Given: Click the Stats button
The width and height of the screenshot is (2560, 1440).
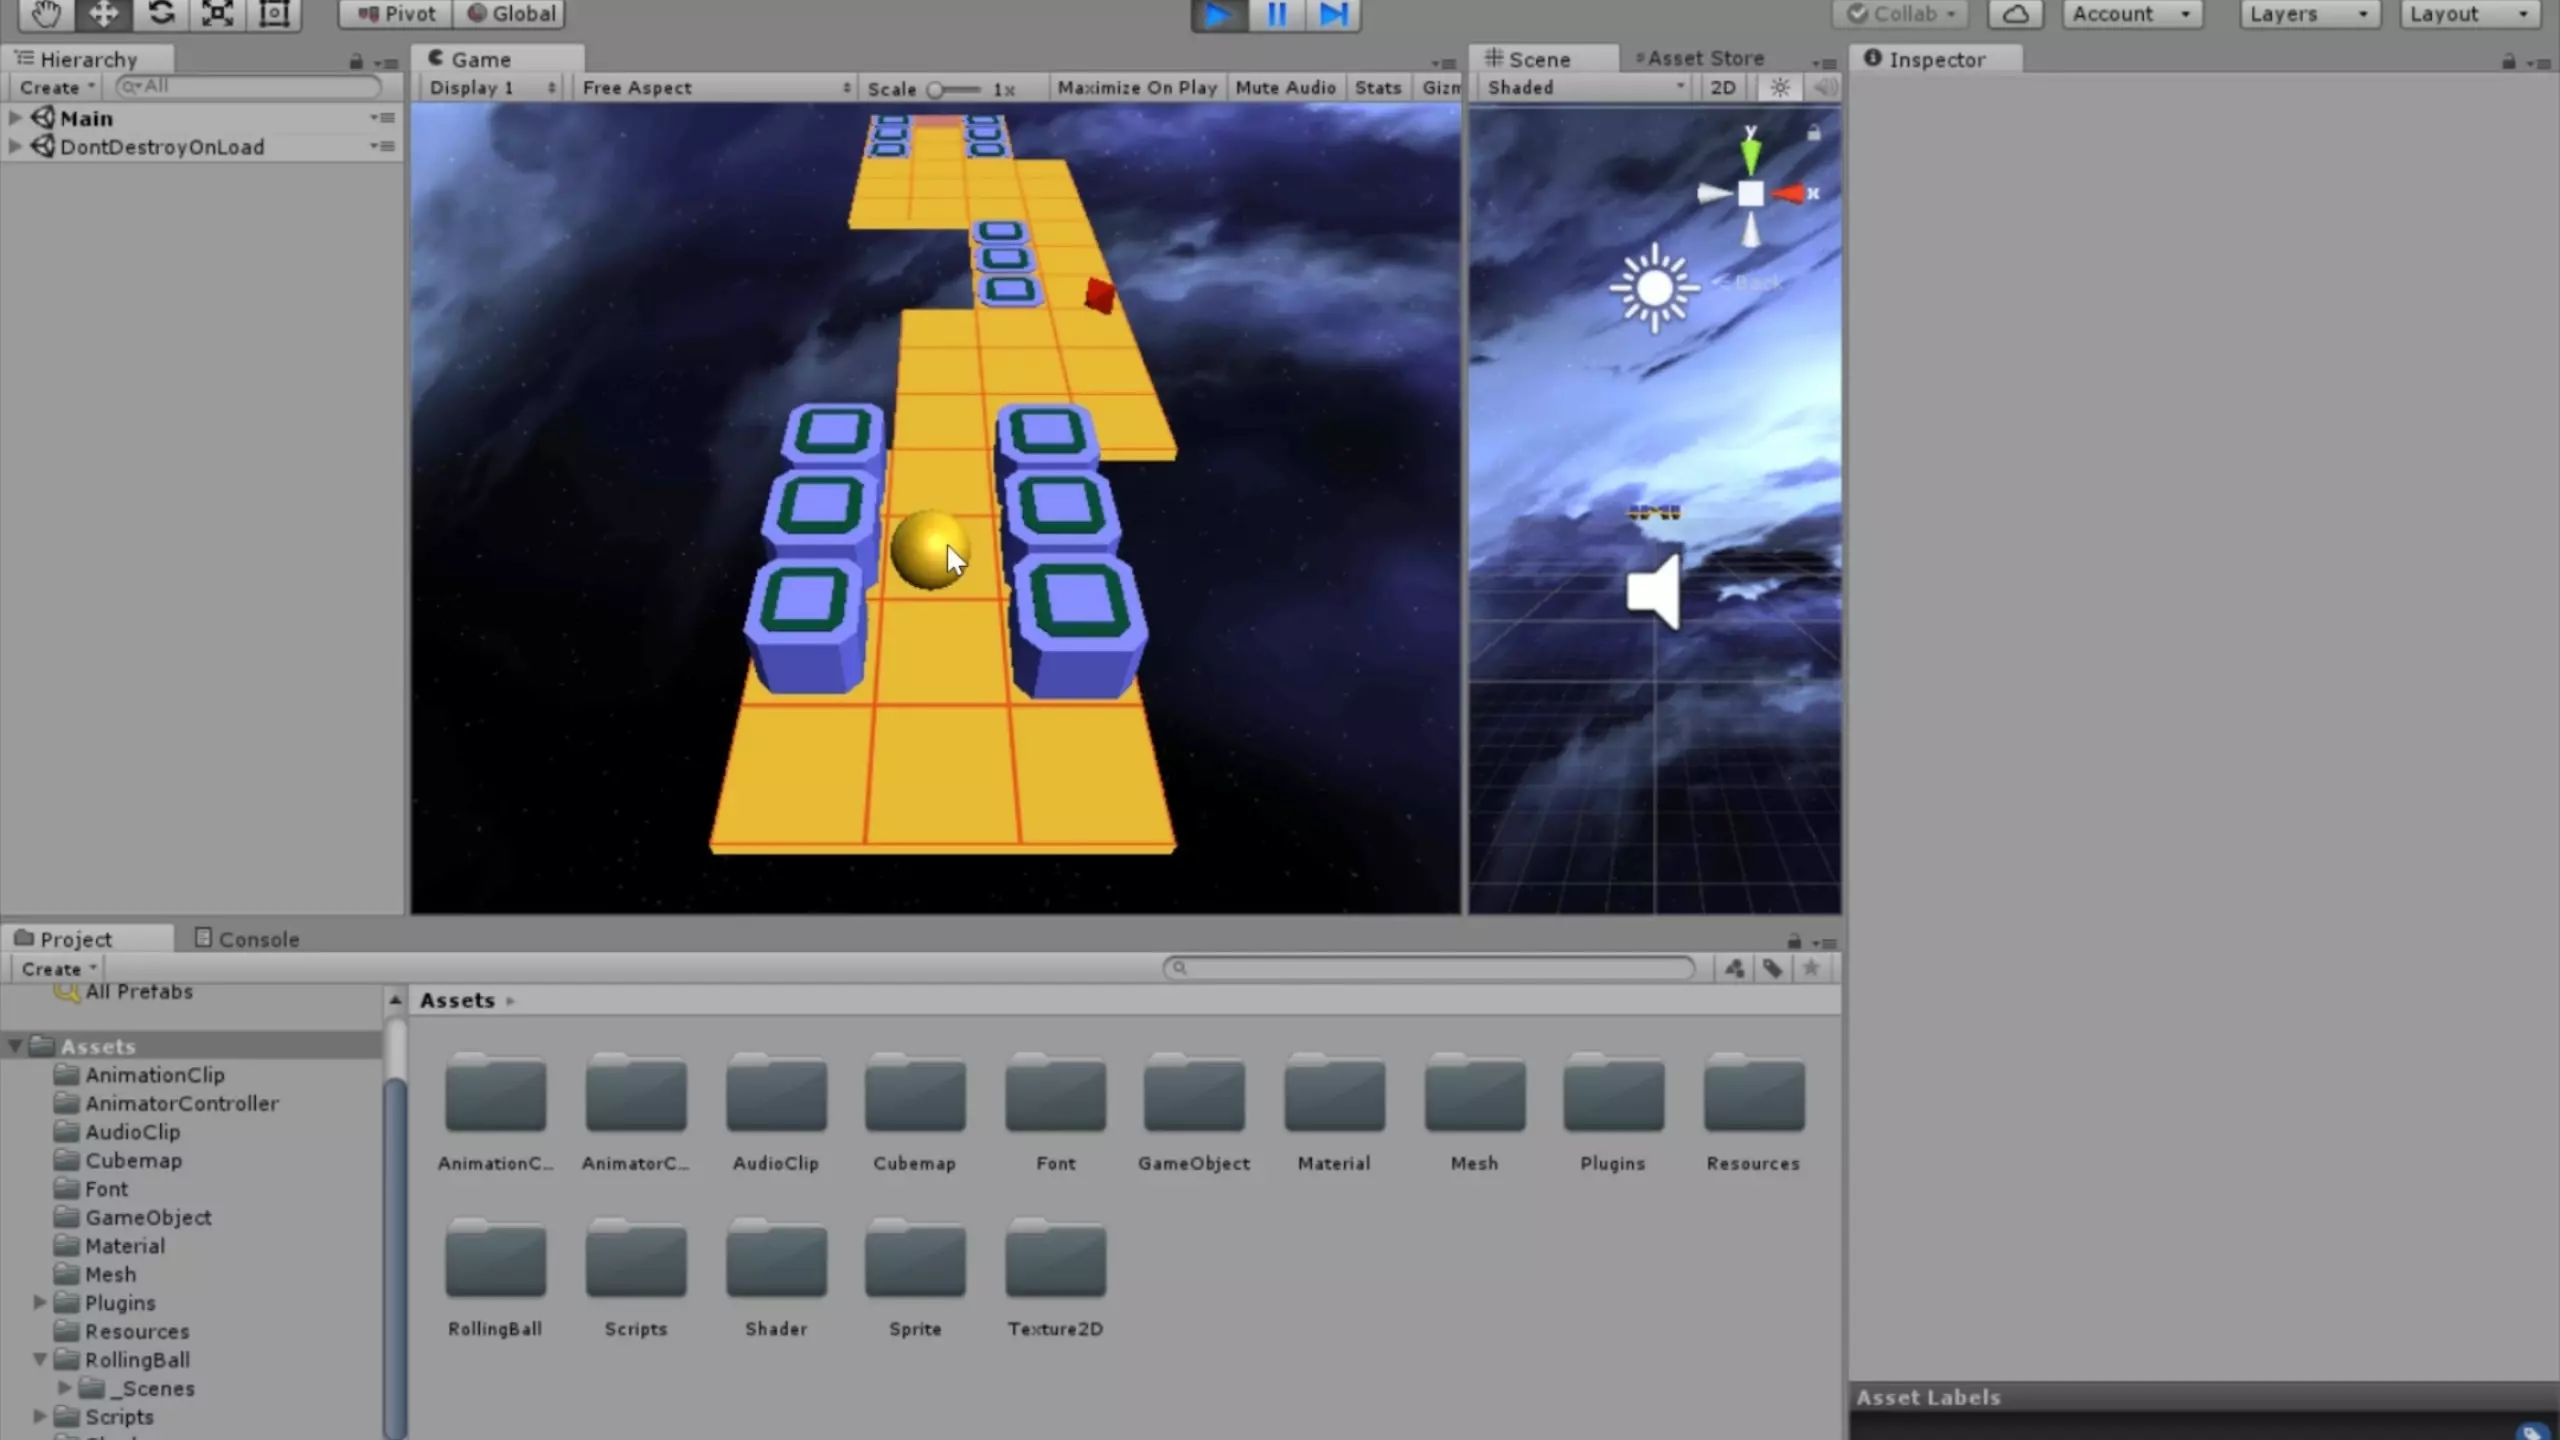Looking at the screenshot, I should pyautogui.click(x=1378, y=88).
